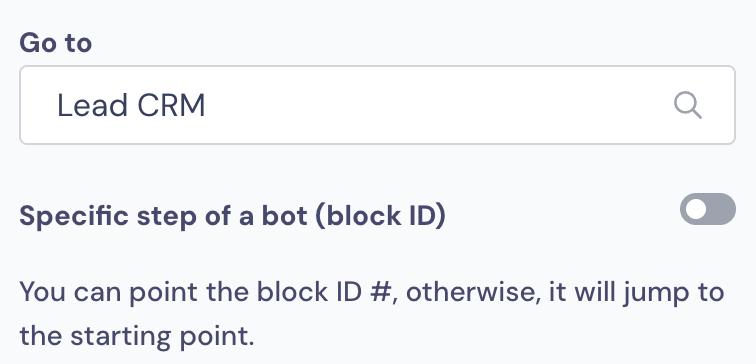Focus the Go to search box
This screenshot has width=756, height=364.
click(377, 105)
